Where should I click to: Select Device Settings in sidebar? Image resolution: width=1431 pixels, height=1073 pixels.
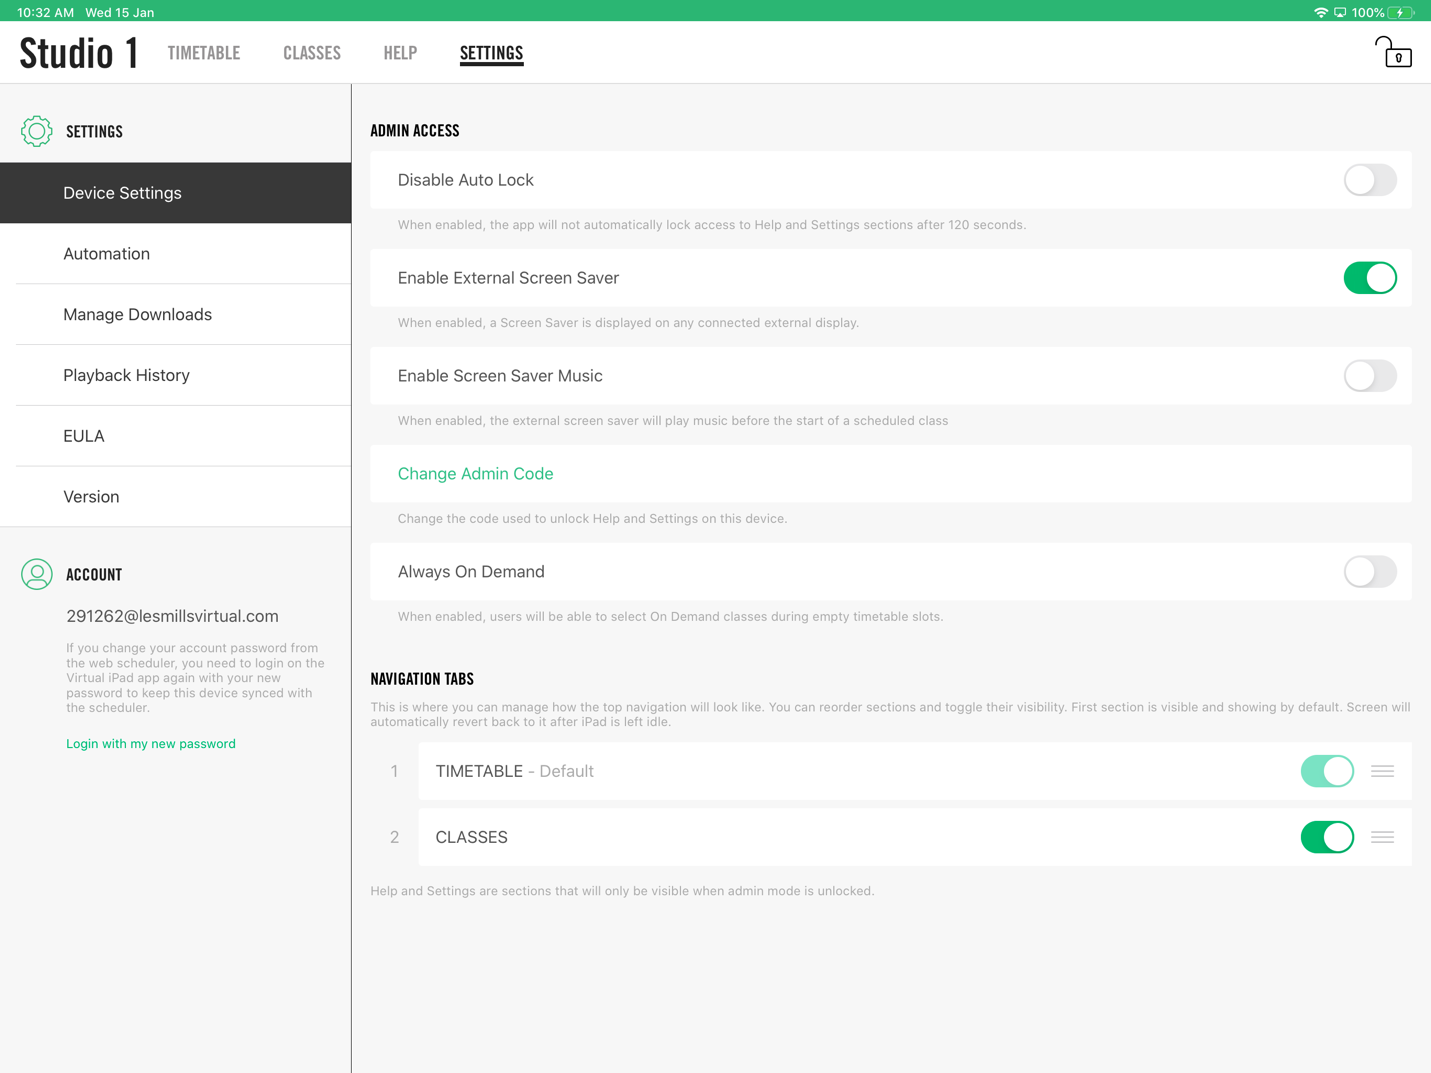[x=176, y=193]
